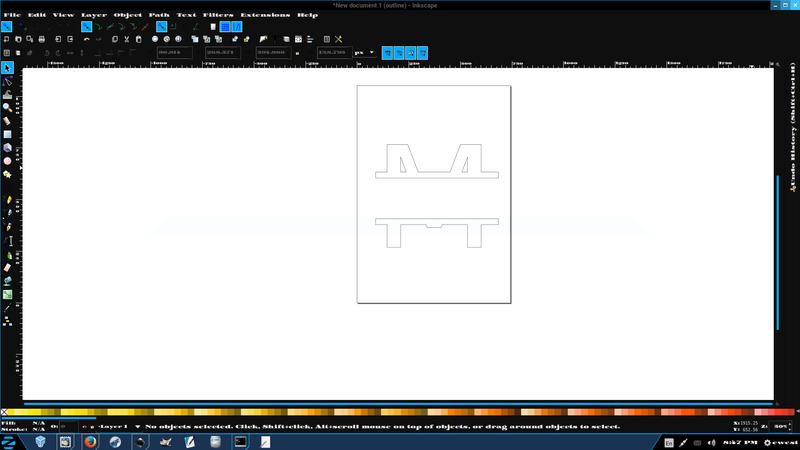Open the Path menu
The height and width of the screenshot is (450, 800).
point(159,15)
